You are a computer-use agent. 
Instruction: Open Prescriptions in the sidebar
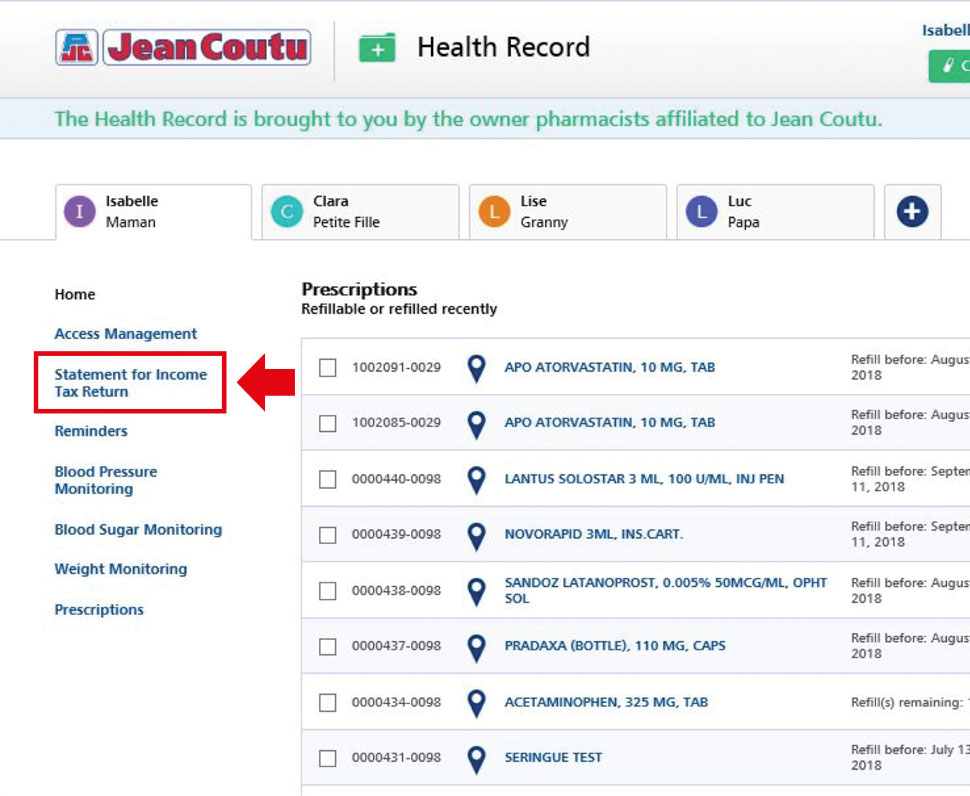click(99, 610)
